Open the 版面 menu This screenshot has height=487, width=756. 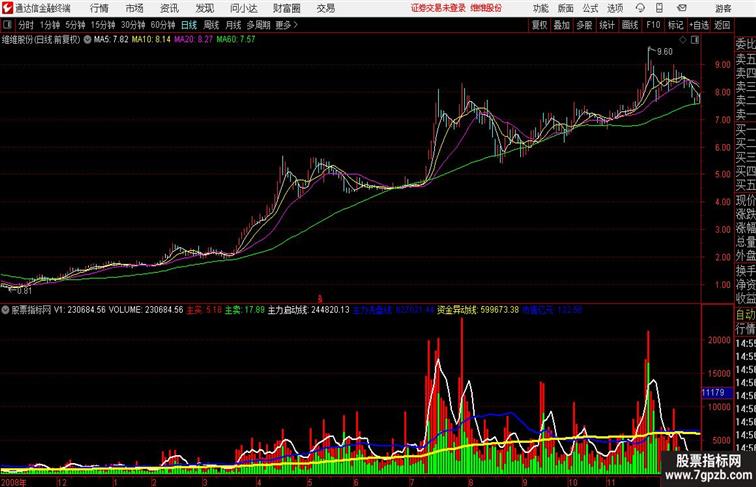[566, 8]
